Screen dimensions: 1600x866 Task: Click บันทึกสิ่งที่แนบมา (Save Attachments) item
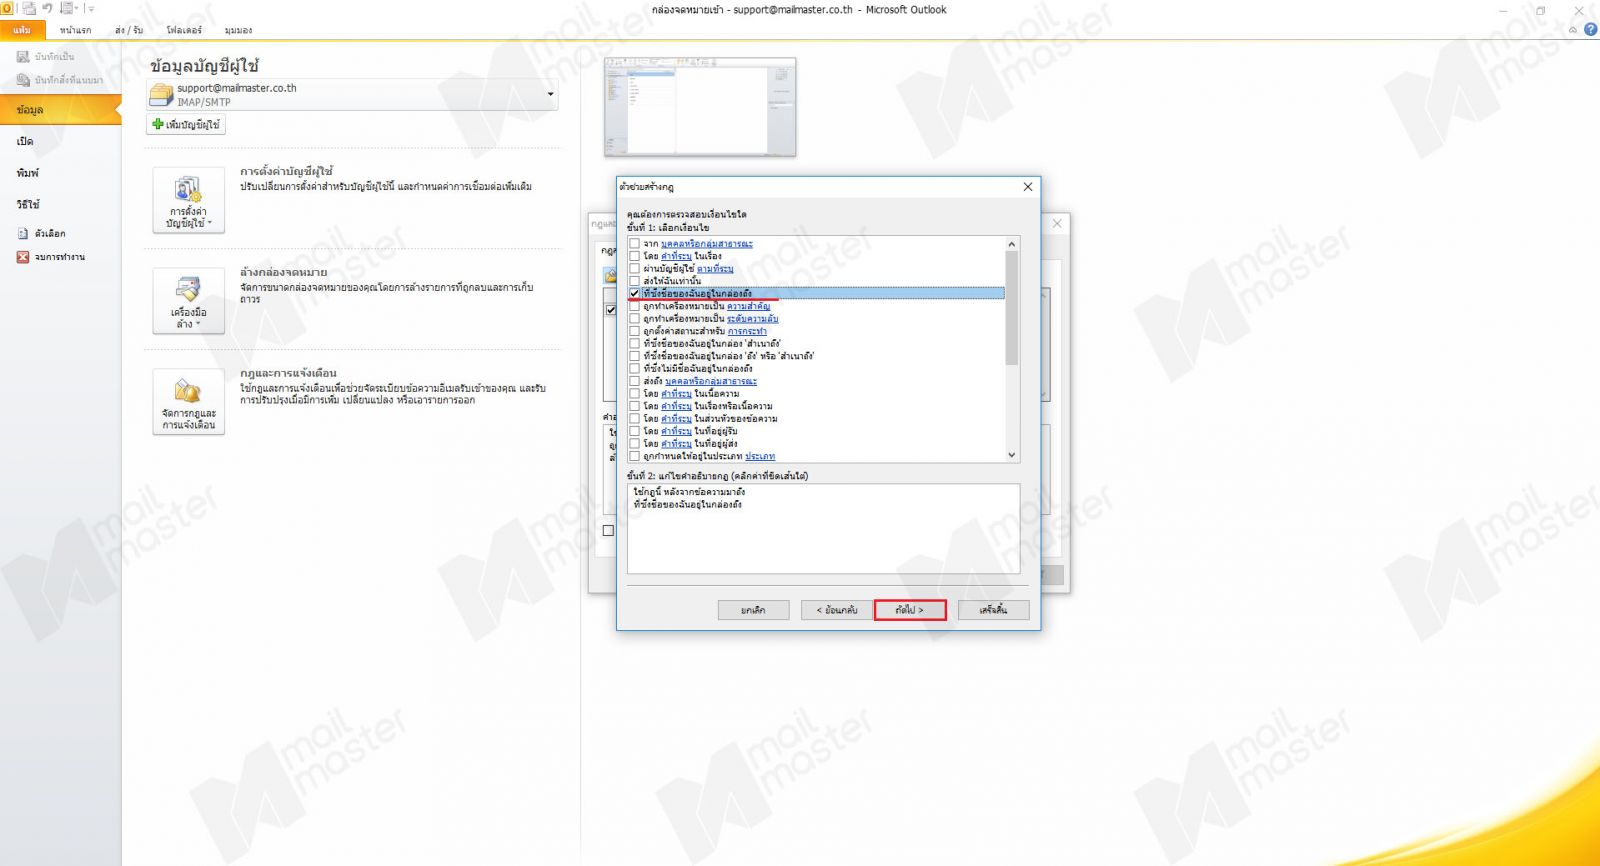[x=60, y=80]
